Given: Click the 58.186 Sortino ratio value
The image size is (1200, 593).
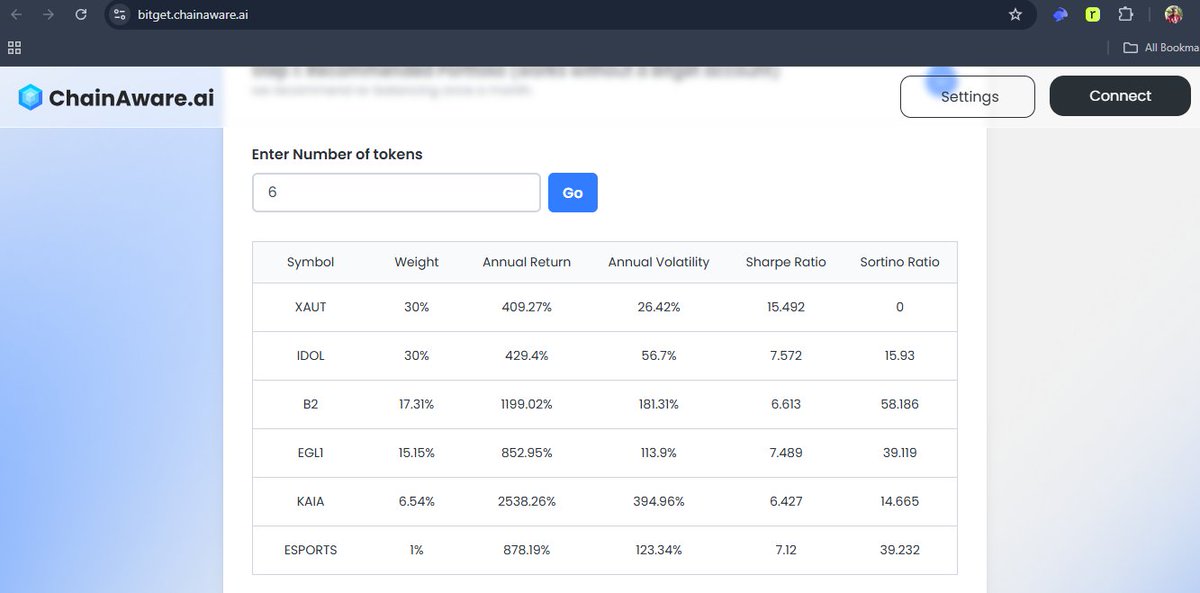Looking at the screenshot, I should click(900, 404).
